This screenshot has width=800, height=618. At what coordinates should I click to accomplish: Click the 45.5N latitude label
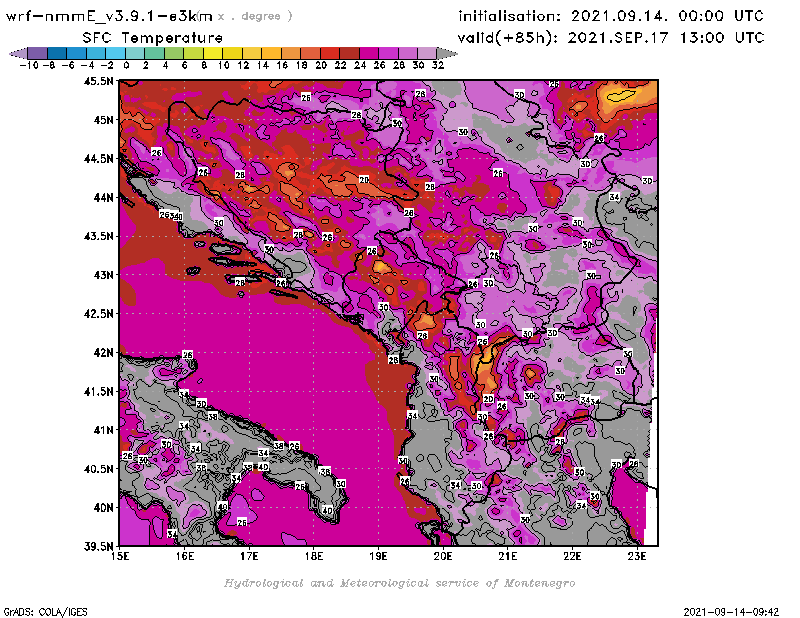point(98,81)
